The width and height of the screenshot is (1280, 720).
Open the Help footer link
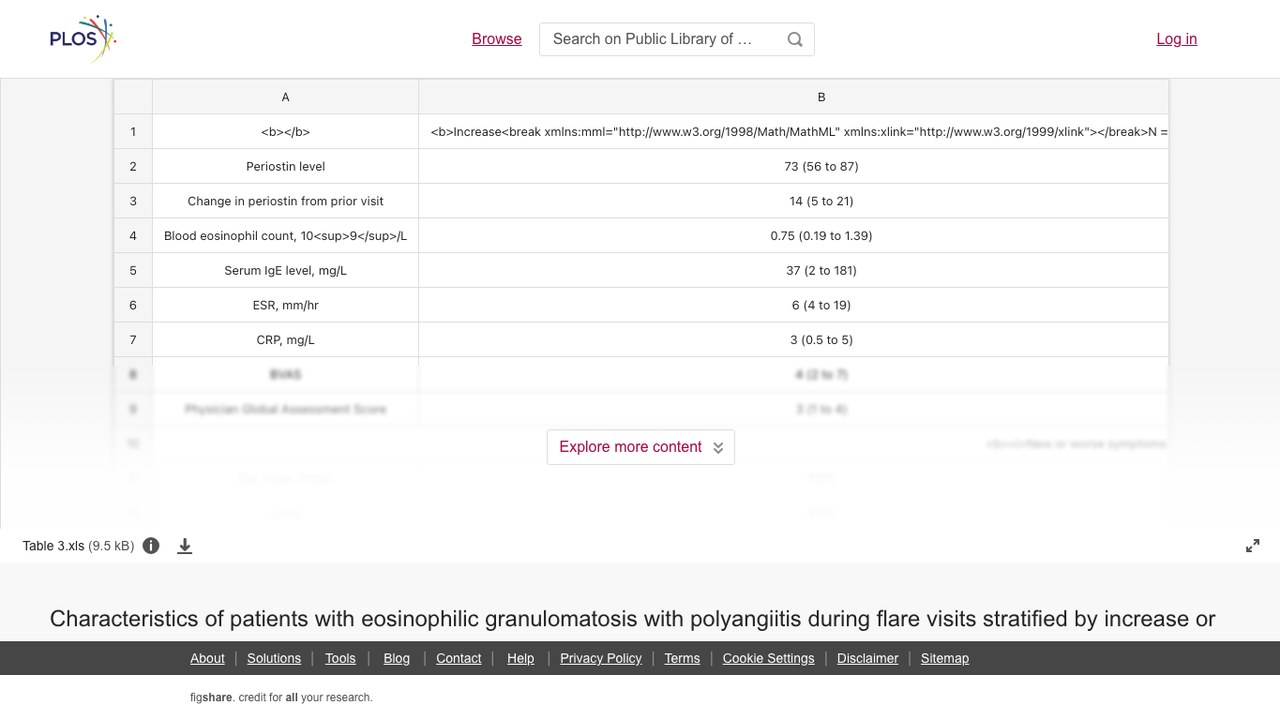coord(521,658)
